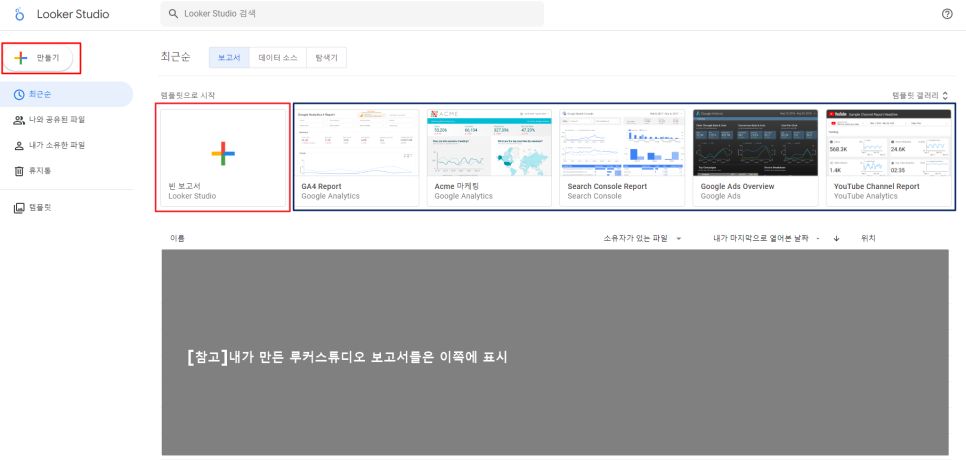Viewport: 966px width, 460px height.
Task: Click the colorful plus icon in 만들기 button
Action: pos(21,58)
